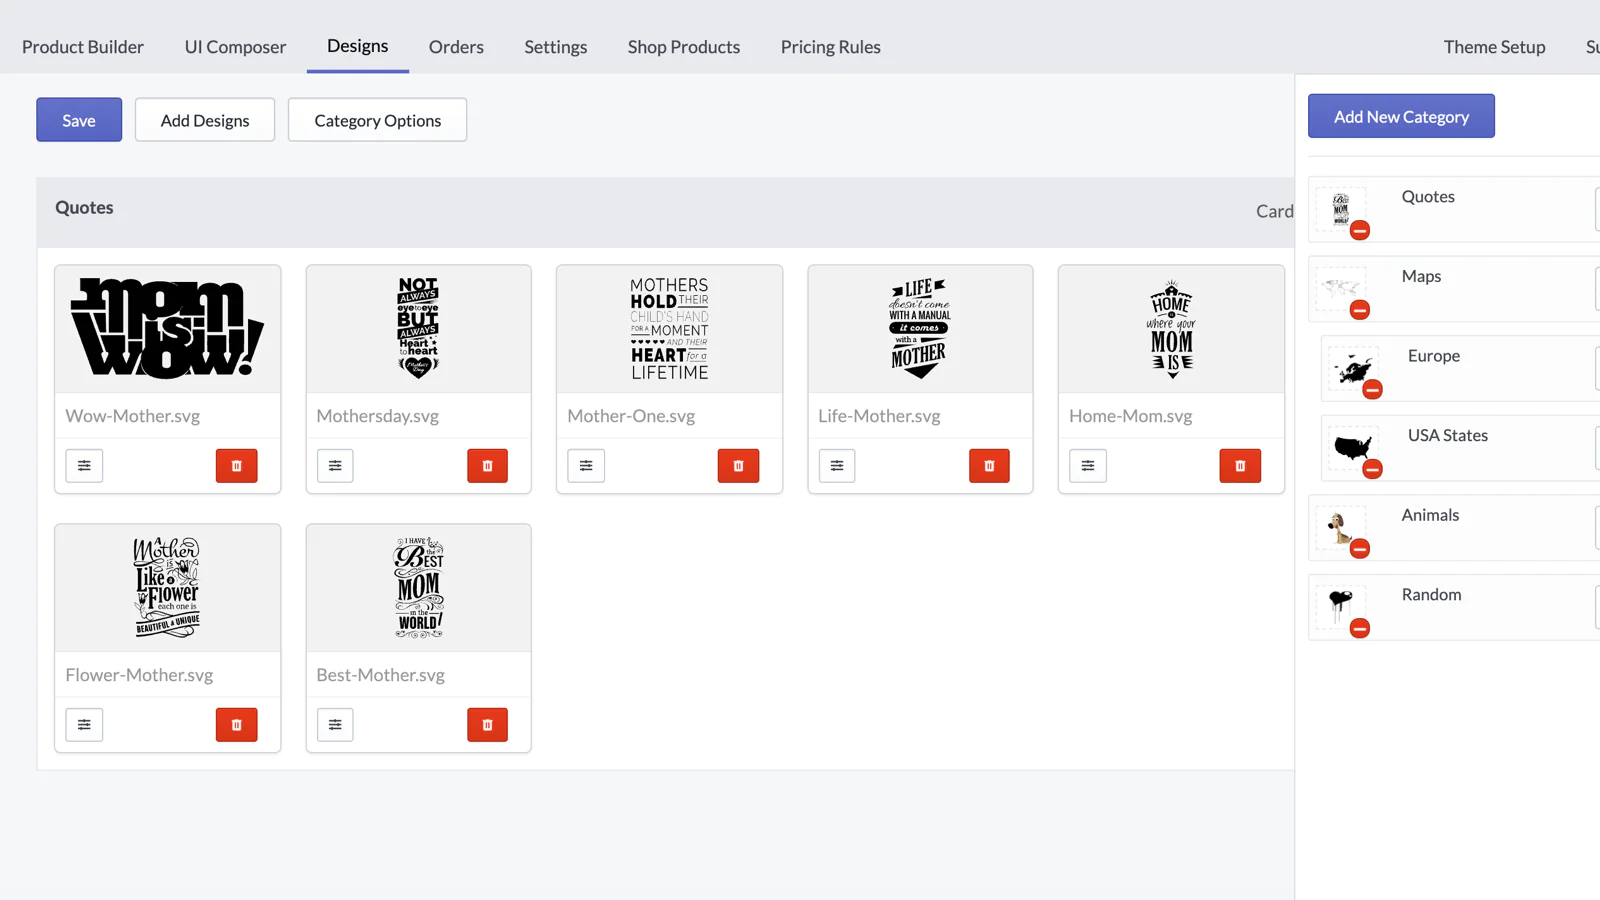Screen dimensions: 1600x900
Task: Delete the Wow-Mother.svg design
Action: coord(236,466)
